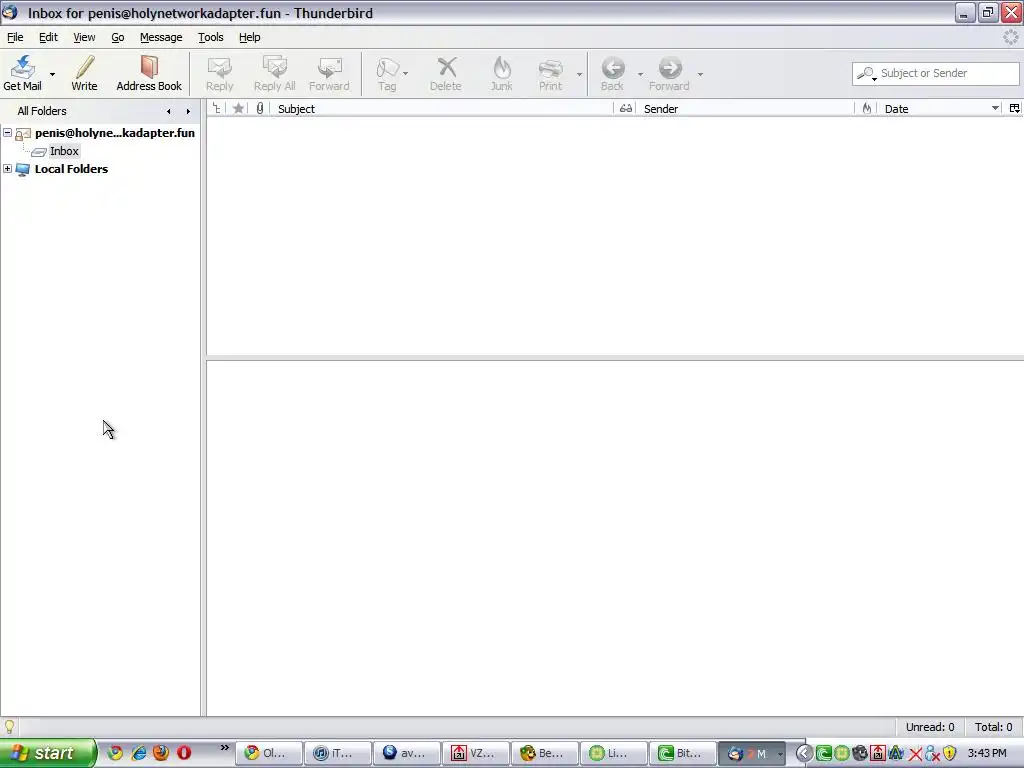Sort by the starred column header

[238, 108]
